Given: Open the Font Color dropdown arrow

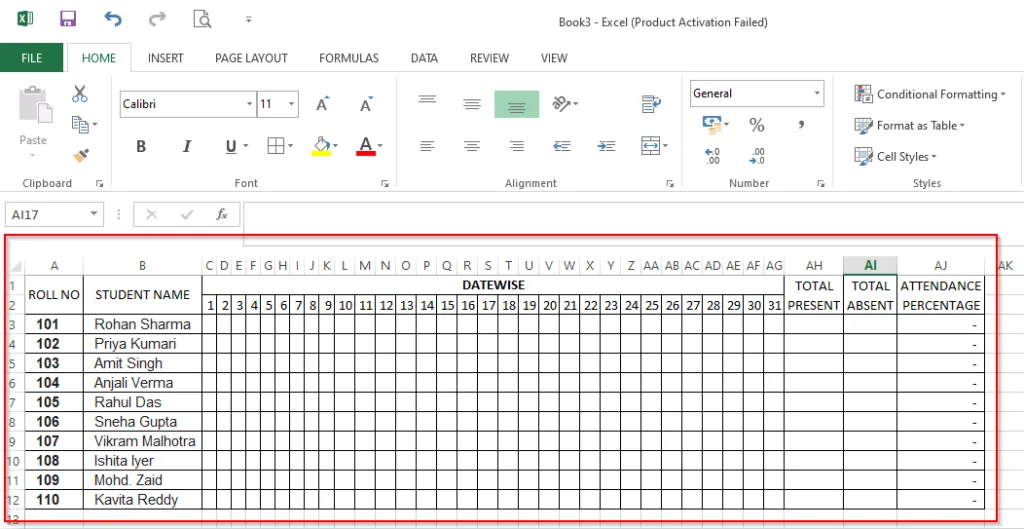Looking at the screenshot, I should pos(380,146).
